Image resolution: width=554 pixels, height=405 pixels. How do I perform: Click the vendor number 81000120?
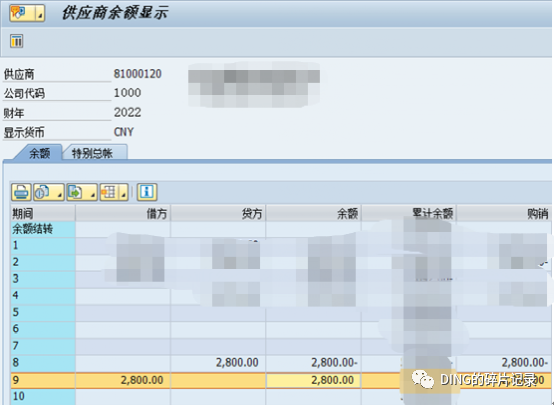click(x=137, y=74)
